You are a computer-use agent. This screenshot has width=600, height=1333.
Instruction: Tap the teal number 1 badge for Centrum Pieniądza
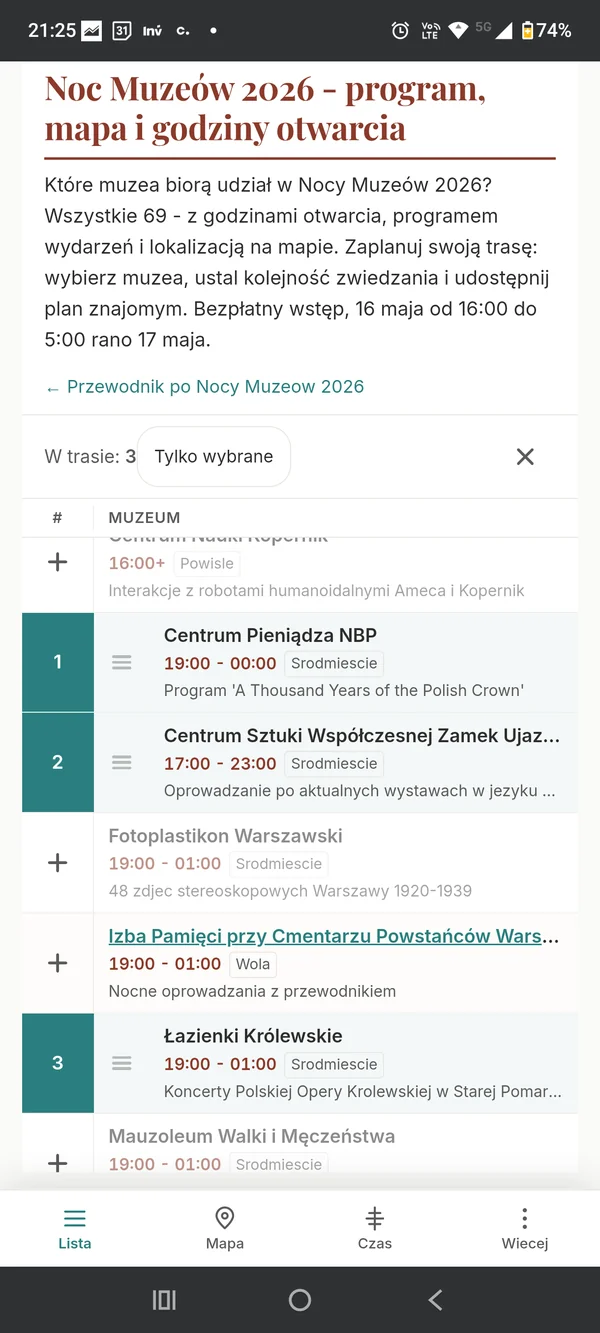[x=57, y=662]
